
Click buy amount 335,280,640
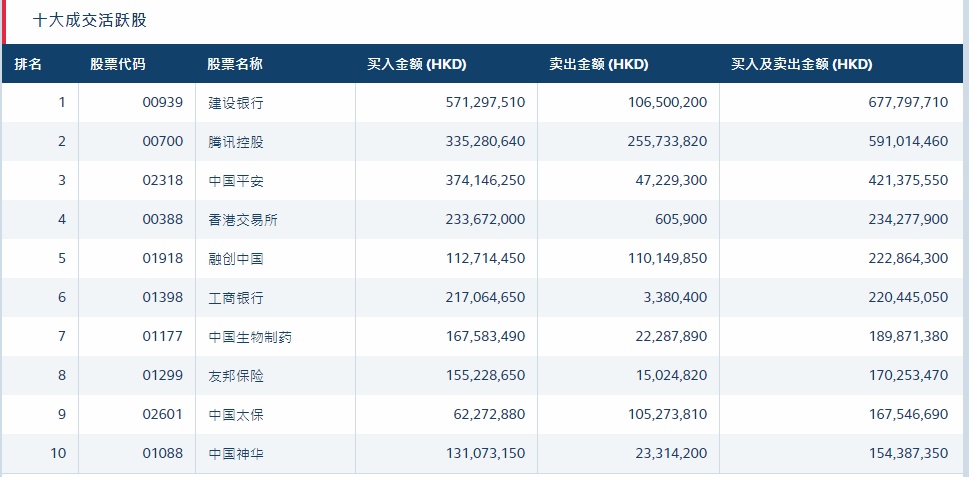[485, 141]
